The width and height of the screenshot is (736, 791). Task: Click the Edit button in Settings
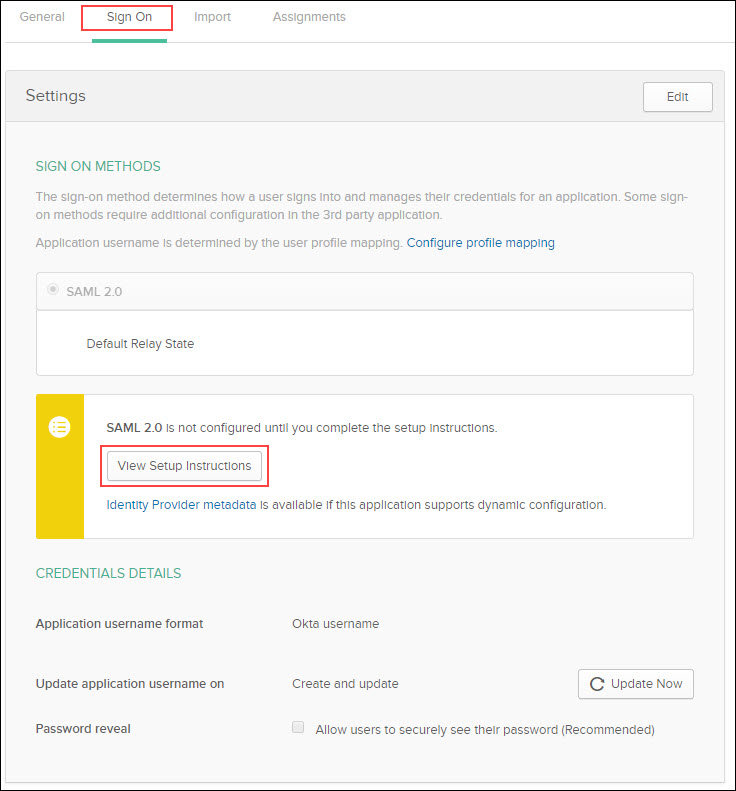677,97
